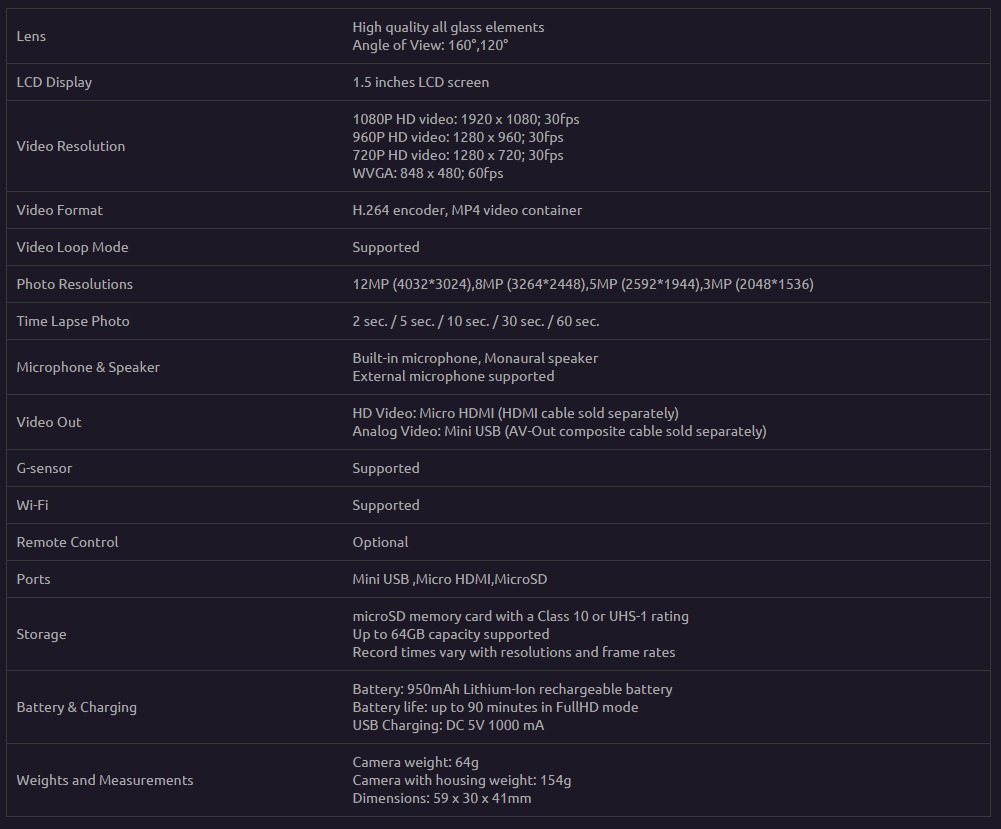The width and height of the screenshot is (1001, 829).
Task: Select the Dimensions 59 x 30 x 41mm line
Action: pyautogui.click(x=441, y=798)
